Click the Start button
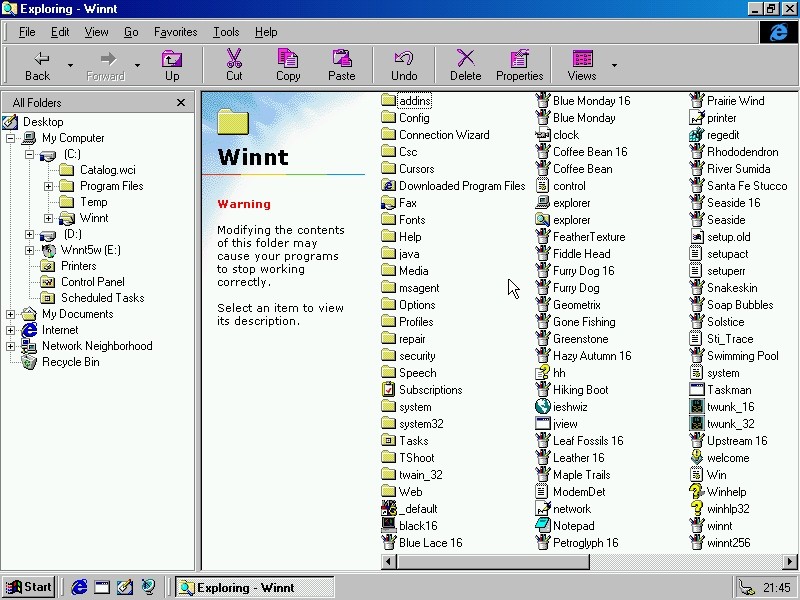The image size is (800, 600). pos(28,587)
